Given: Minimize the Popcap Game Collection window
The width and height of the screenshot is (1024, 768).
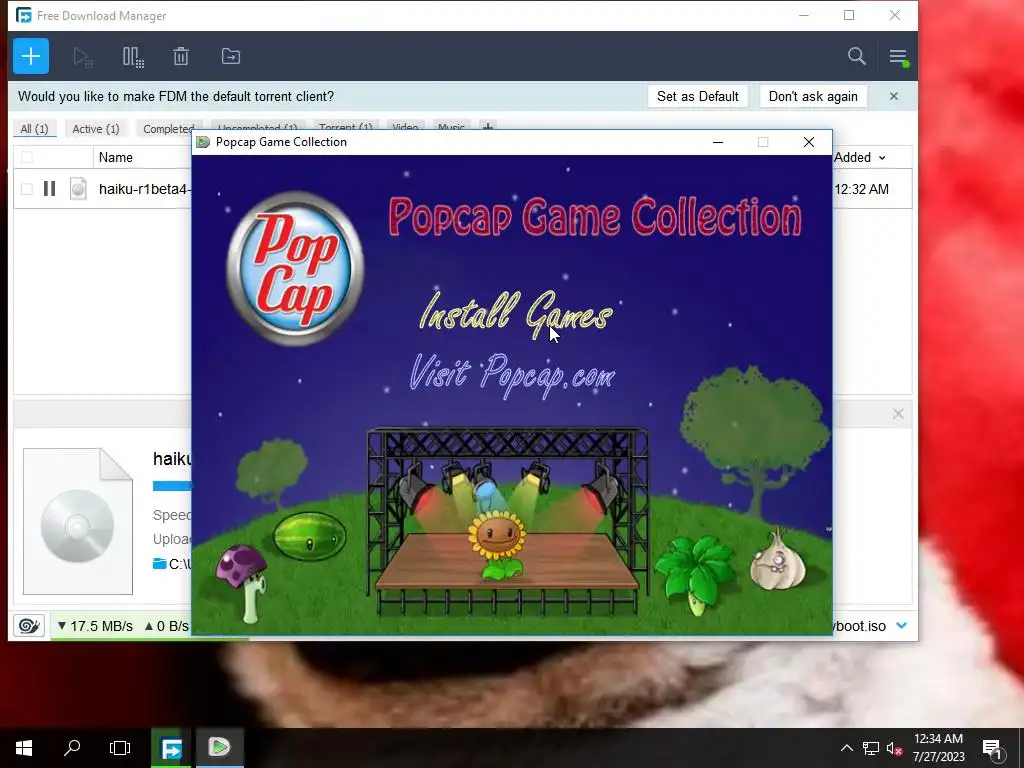Looking at the screenshot, I should 718,142.
